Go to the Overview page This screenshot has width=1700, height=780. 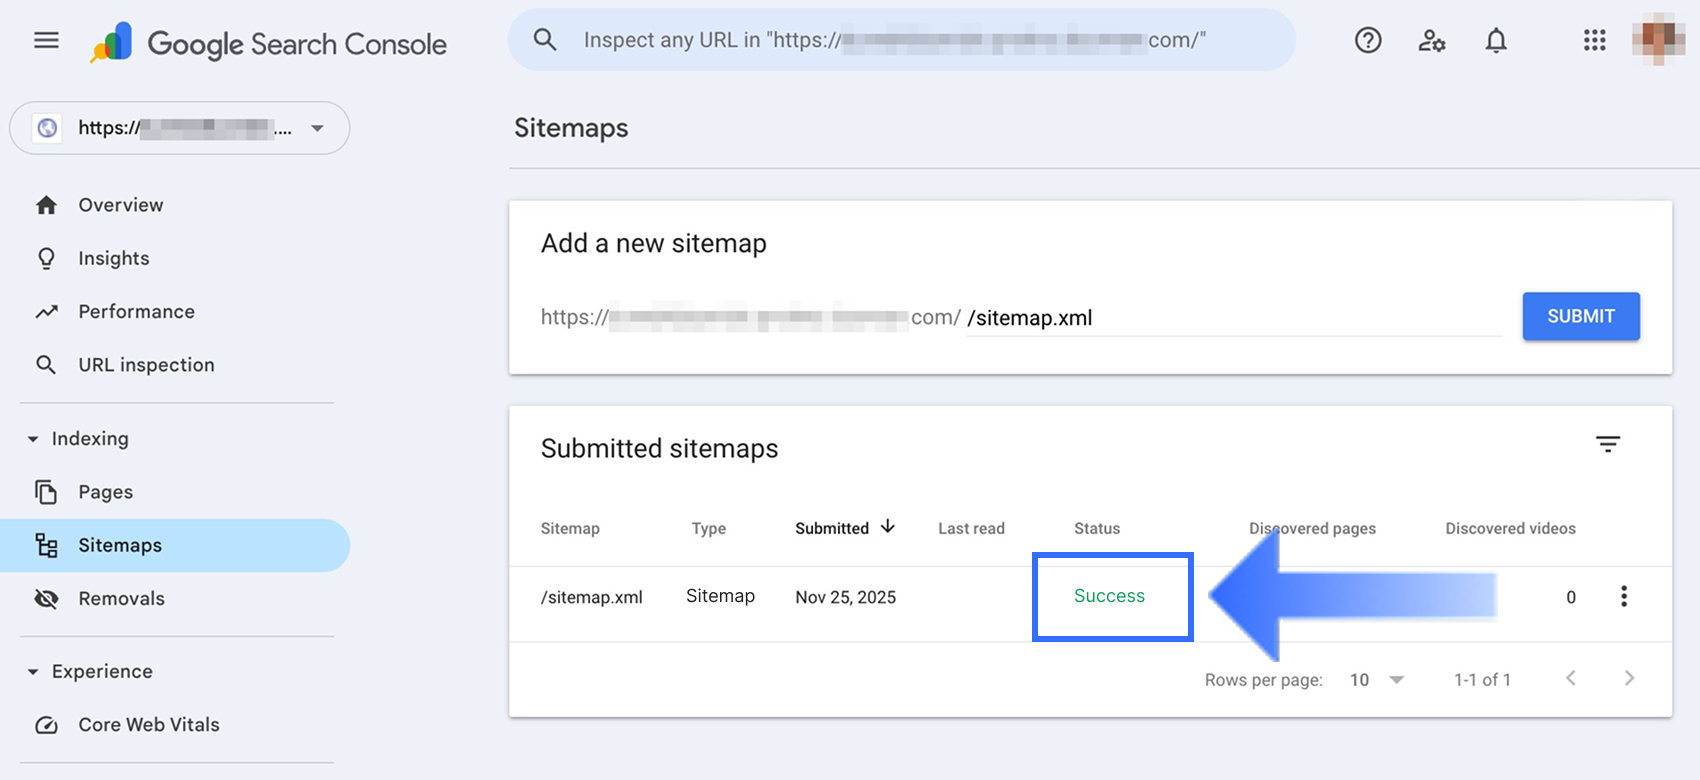click(120, 205)
